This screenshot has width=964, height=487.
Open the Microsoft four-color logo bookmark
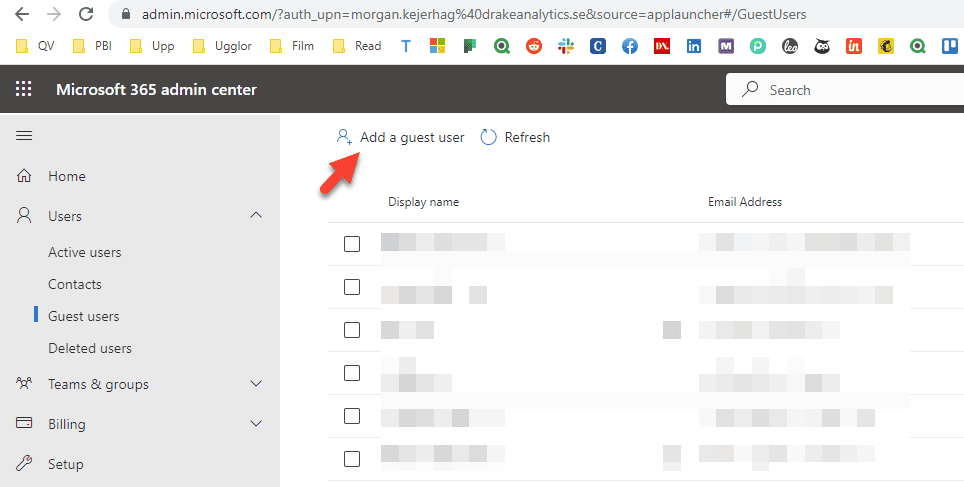(x=437, y=46)
